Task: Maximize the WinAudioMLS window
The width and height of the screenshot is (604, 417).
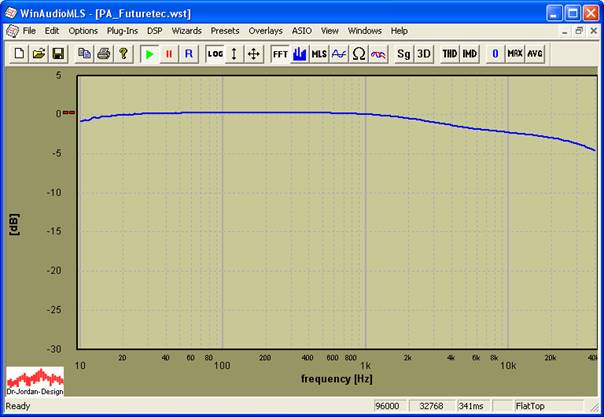Action: click(x=572, y=13)
